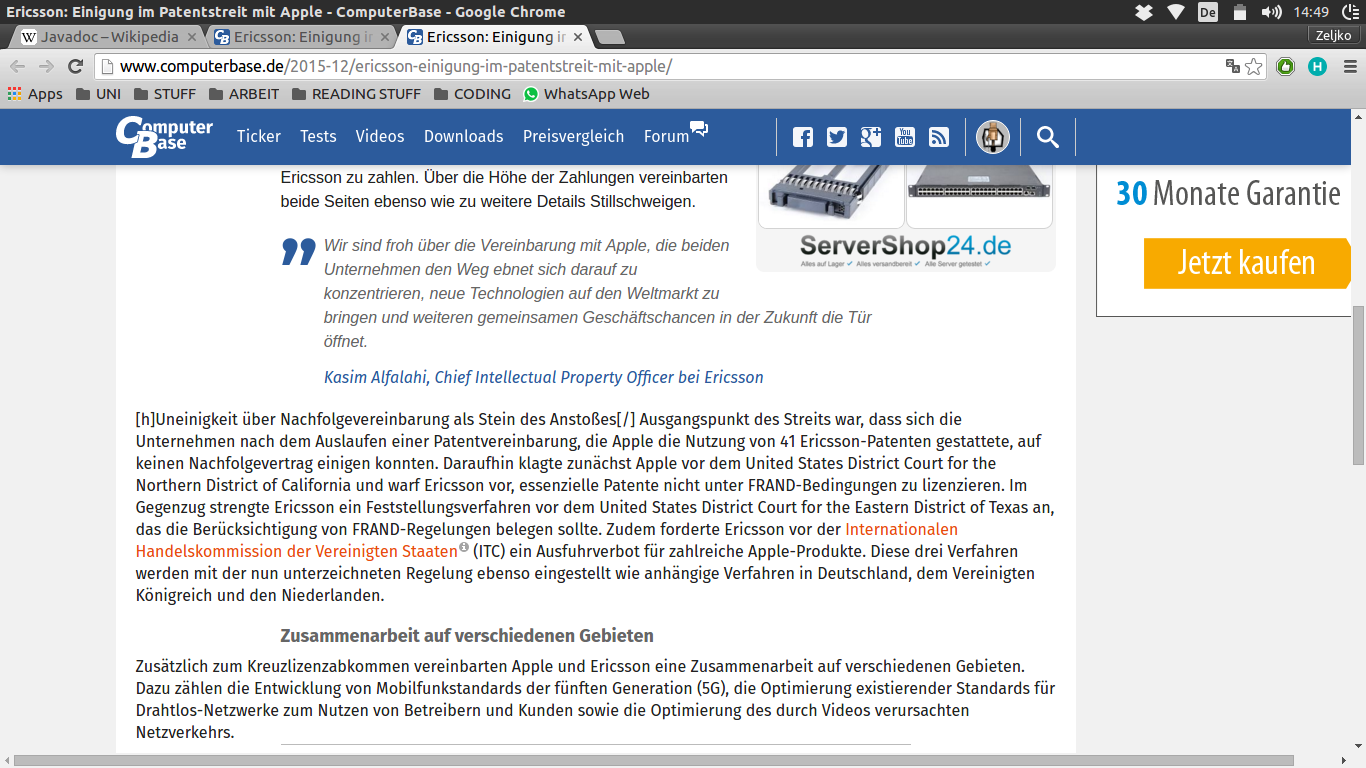Viewport: 1366px width, 768px height.
Task: Click Jetzt kaufen button in the ad
Action: point(1246,263)
